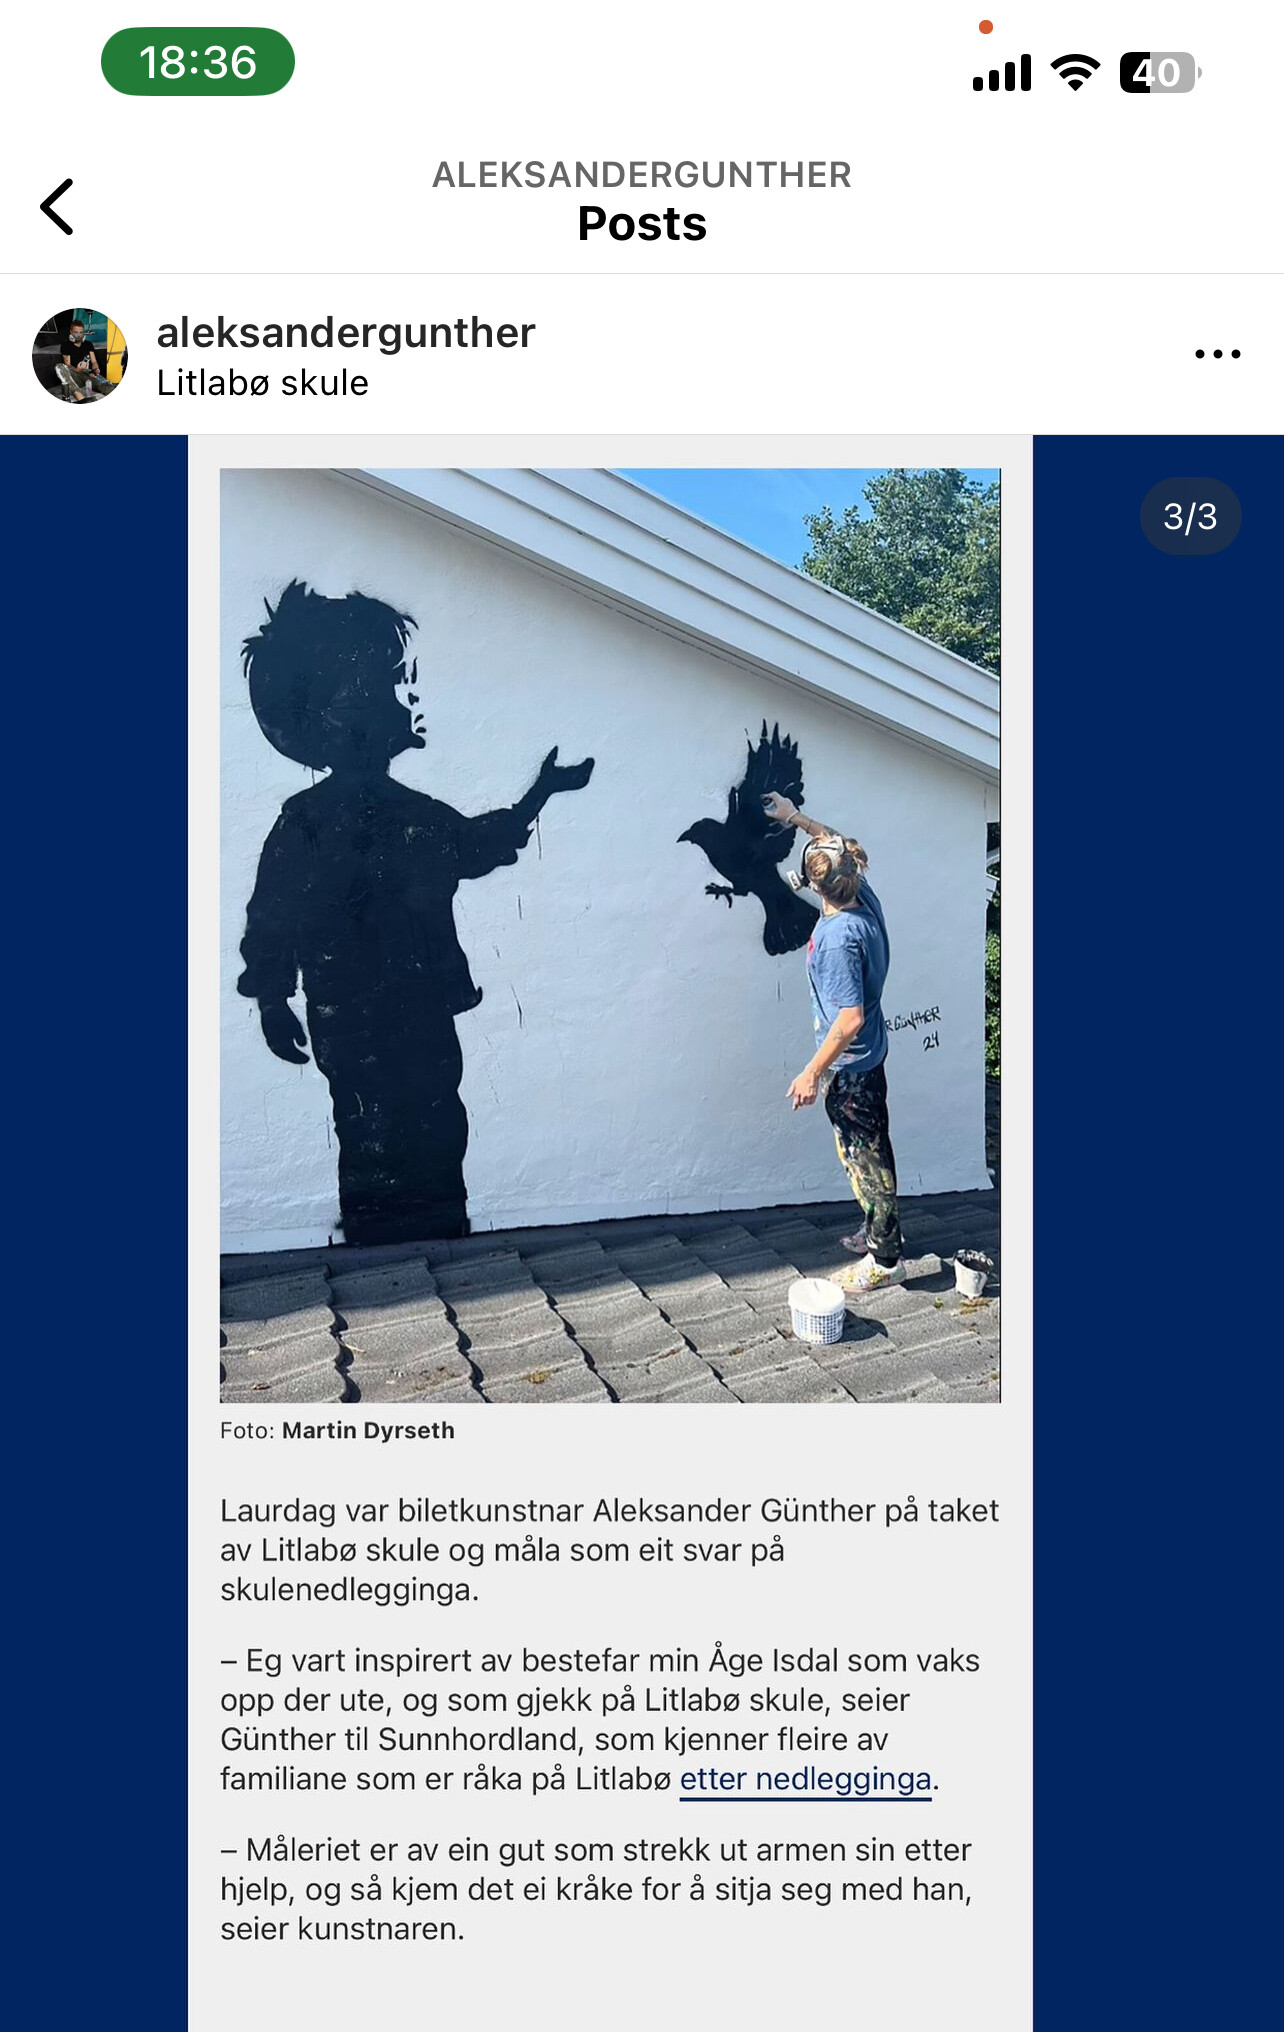
Task: Tap the white paint bucket on roof
Action: tap(817, 1310)
